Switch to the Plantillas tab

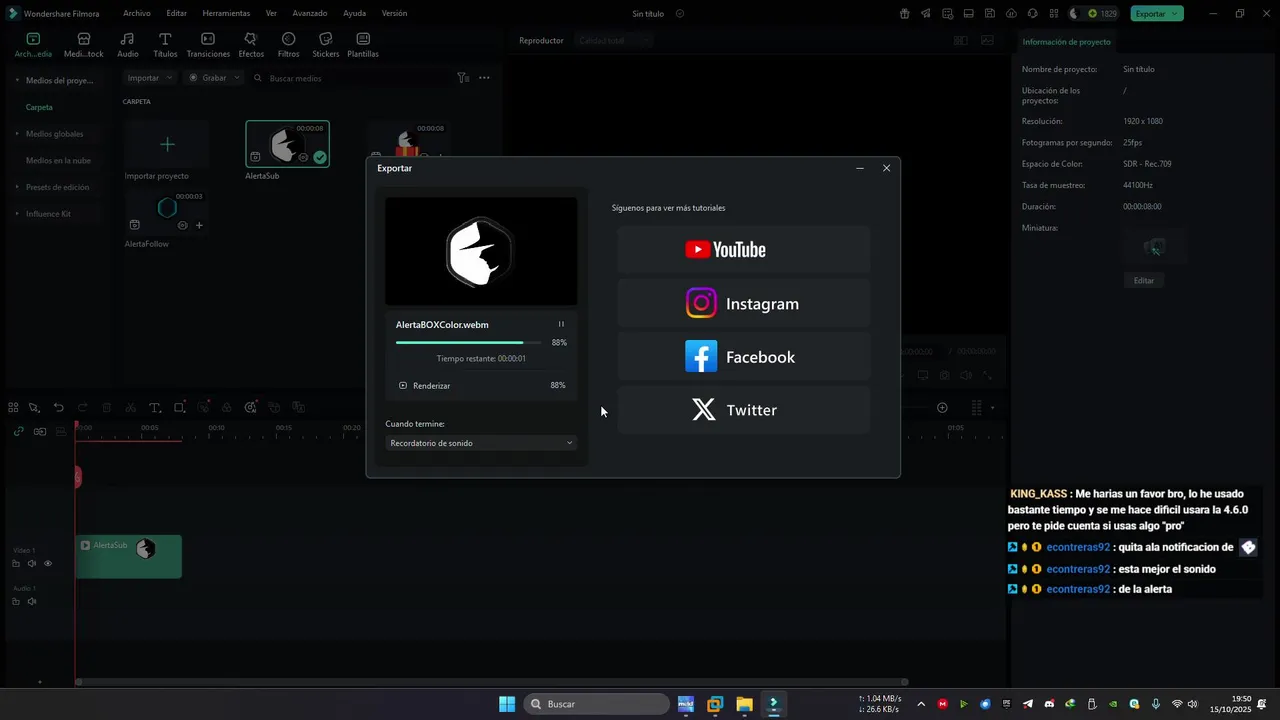click(363, 45)
